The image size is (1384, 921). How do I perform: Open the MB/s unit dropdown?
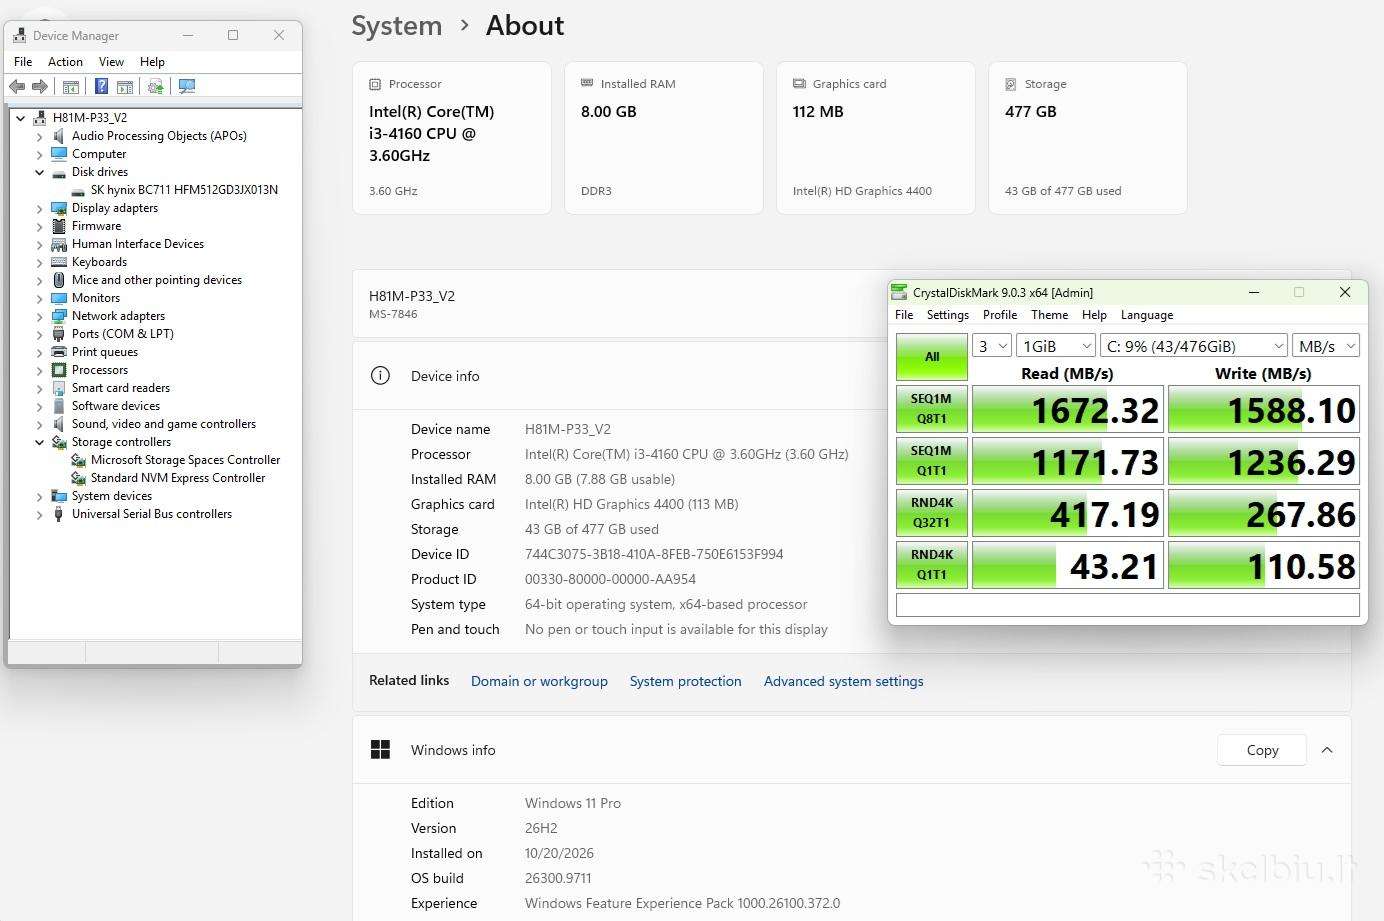[x=1326, y=346]
